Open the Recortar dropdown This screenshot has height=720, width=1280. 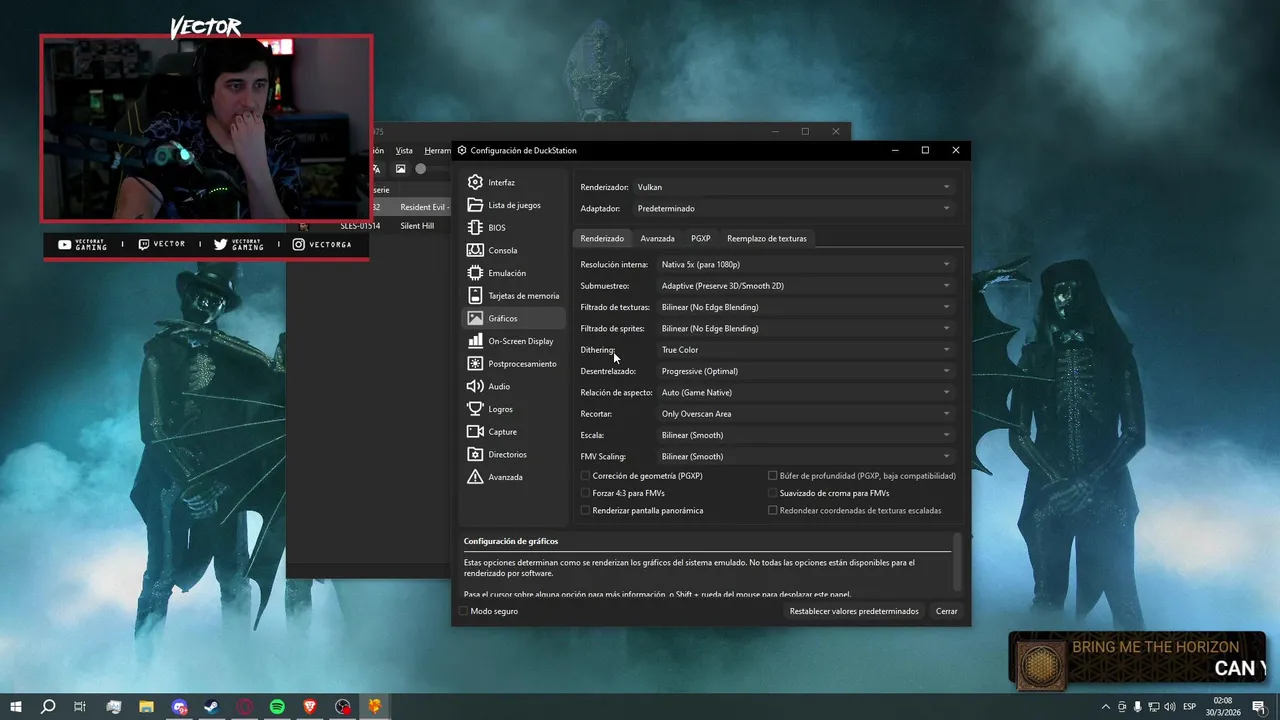click(806, 414)
